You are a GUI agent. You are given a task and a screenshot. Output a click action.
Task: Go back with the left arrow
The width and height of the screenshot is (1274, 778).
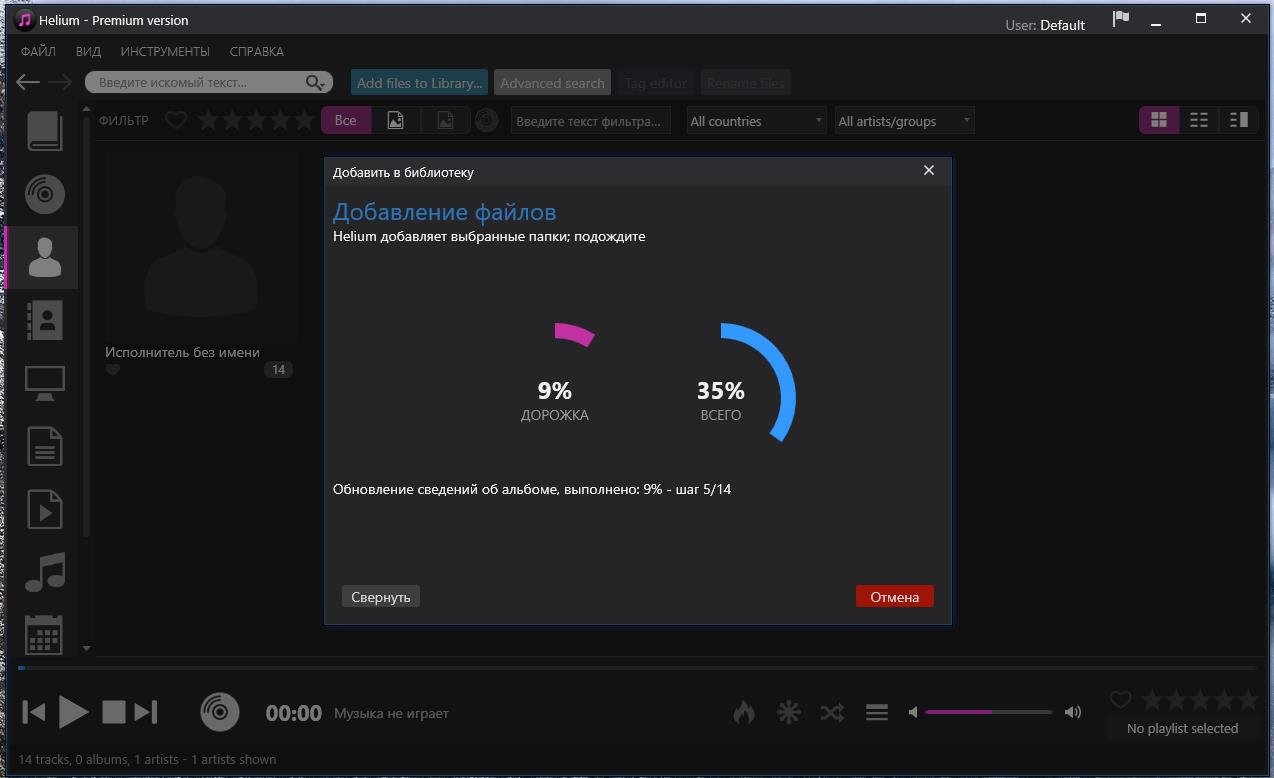point(28,82)
